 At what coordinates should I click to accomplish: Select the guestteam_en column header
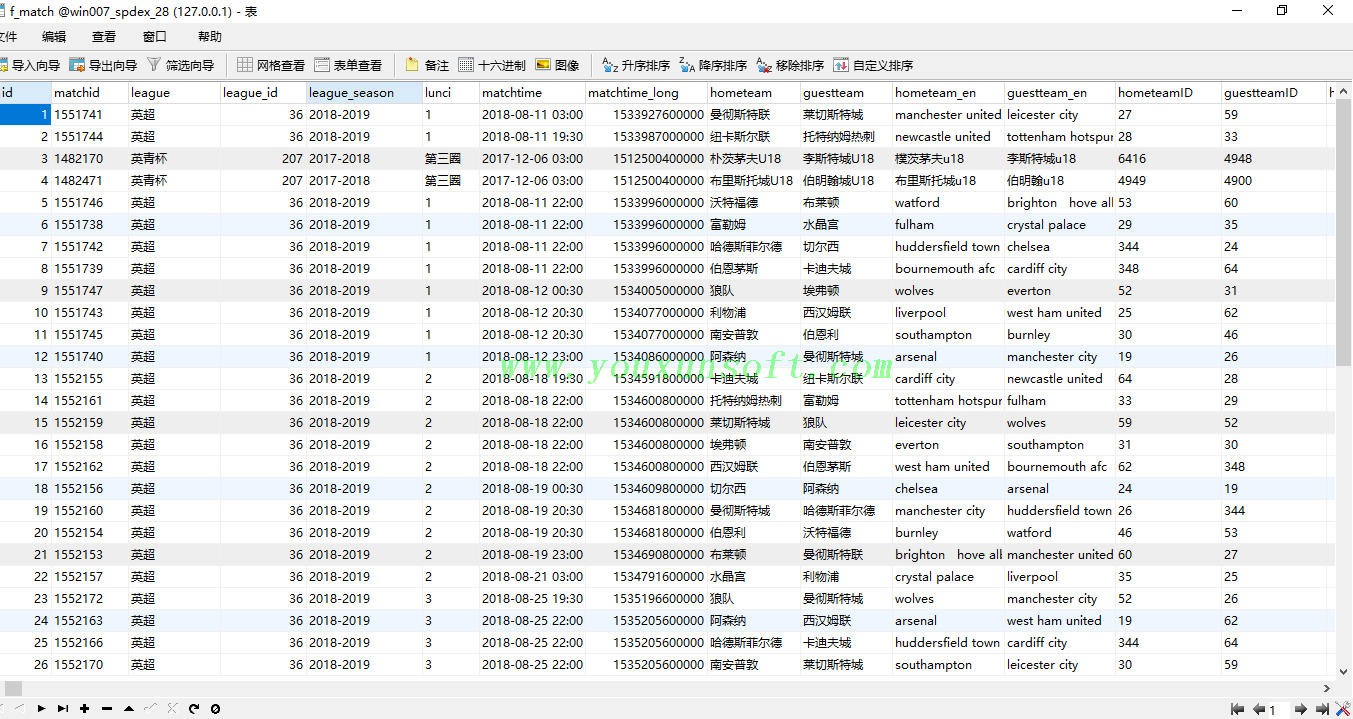coord(1060,92)
